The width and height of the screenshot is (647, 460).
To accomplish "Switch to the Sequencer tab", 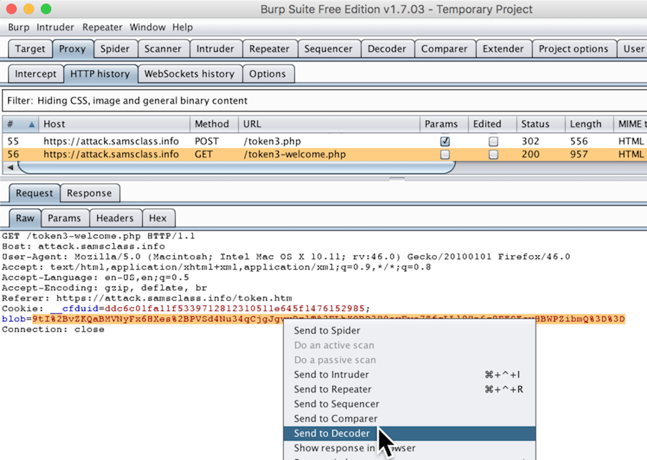I will point(328,49).
